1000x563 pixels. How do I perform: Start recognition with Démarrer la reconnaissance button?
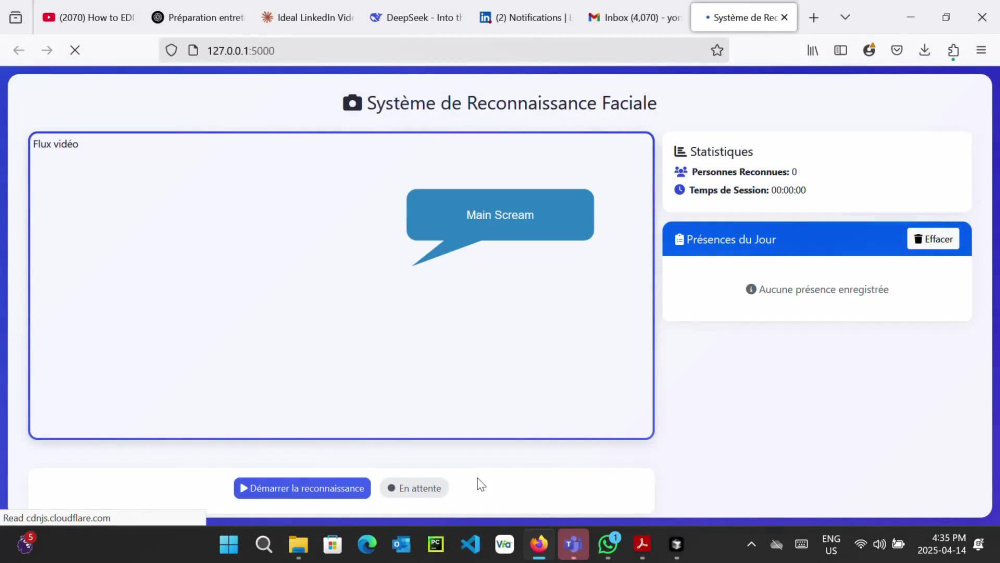click(302, 488)
